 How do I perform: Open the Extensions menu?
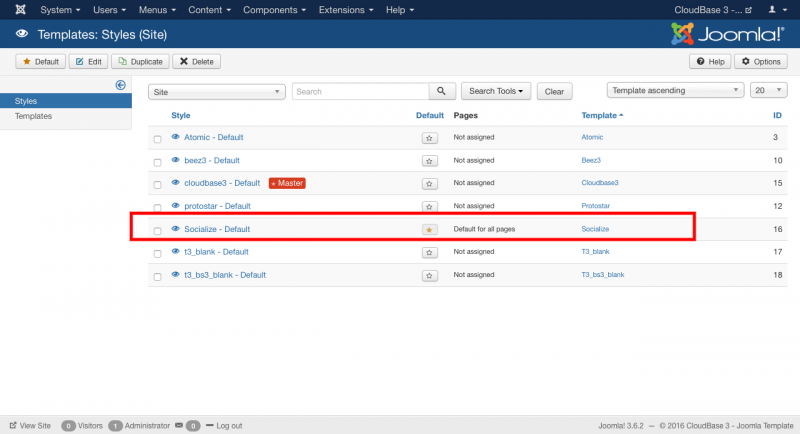tap(346, 10)
